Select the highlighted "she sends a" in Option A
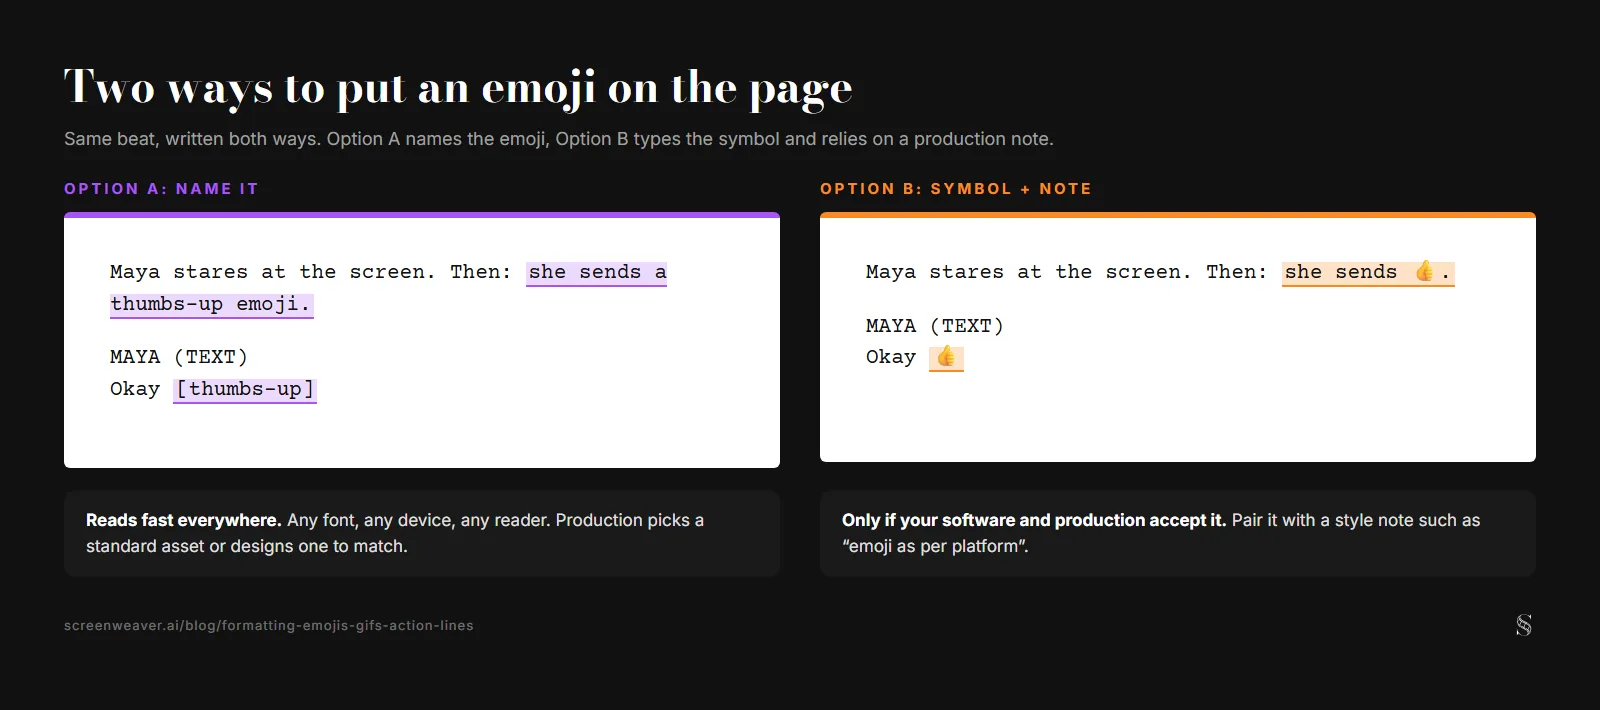The image size is (1600, 710). (597, 272)
